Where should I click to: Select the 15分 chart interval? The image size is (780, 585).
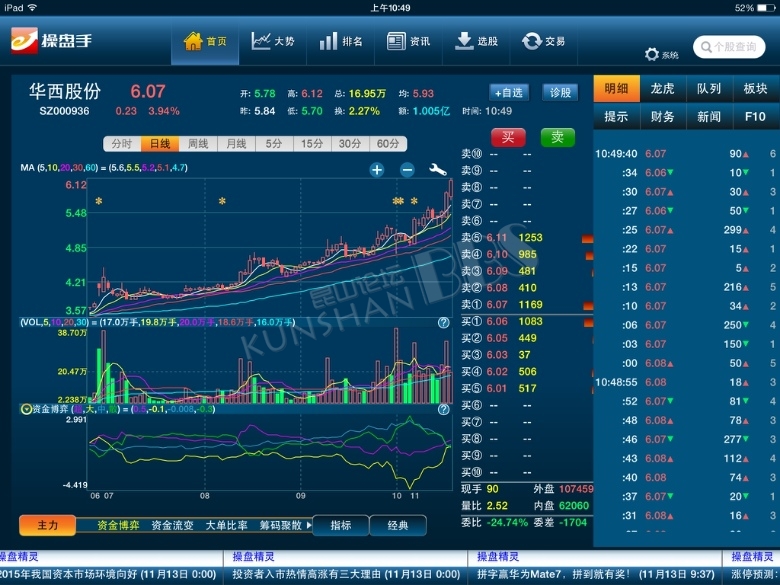312,144
